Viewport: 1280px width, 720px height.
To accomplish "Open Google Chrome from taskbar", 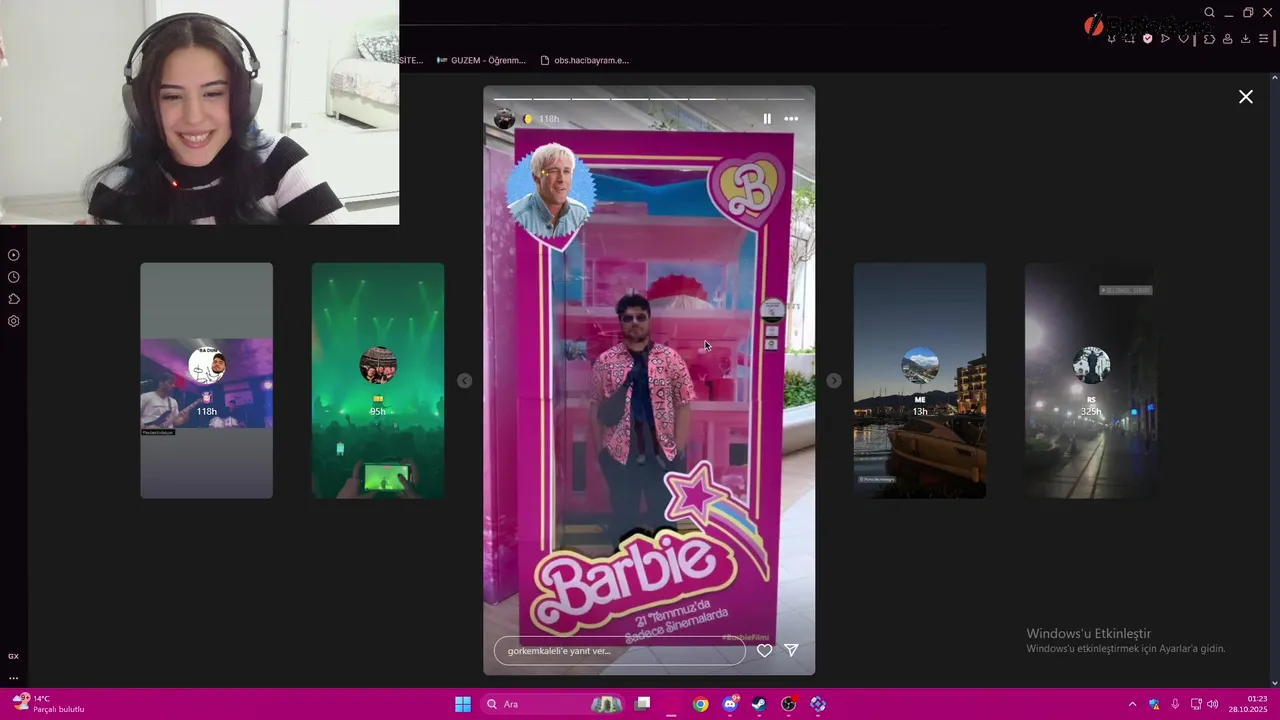I will (x=701, y=704).
